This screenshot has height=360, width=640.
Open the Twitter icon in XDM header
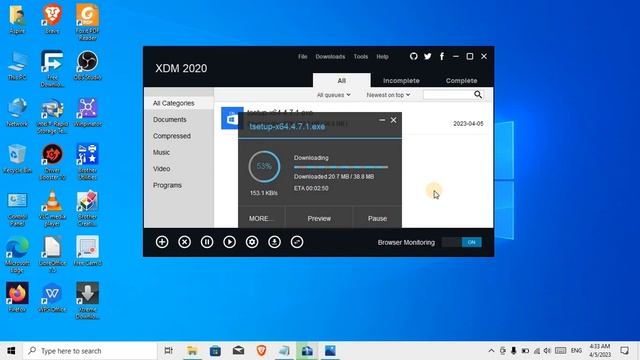tap(427, 56)
